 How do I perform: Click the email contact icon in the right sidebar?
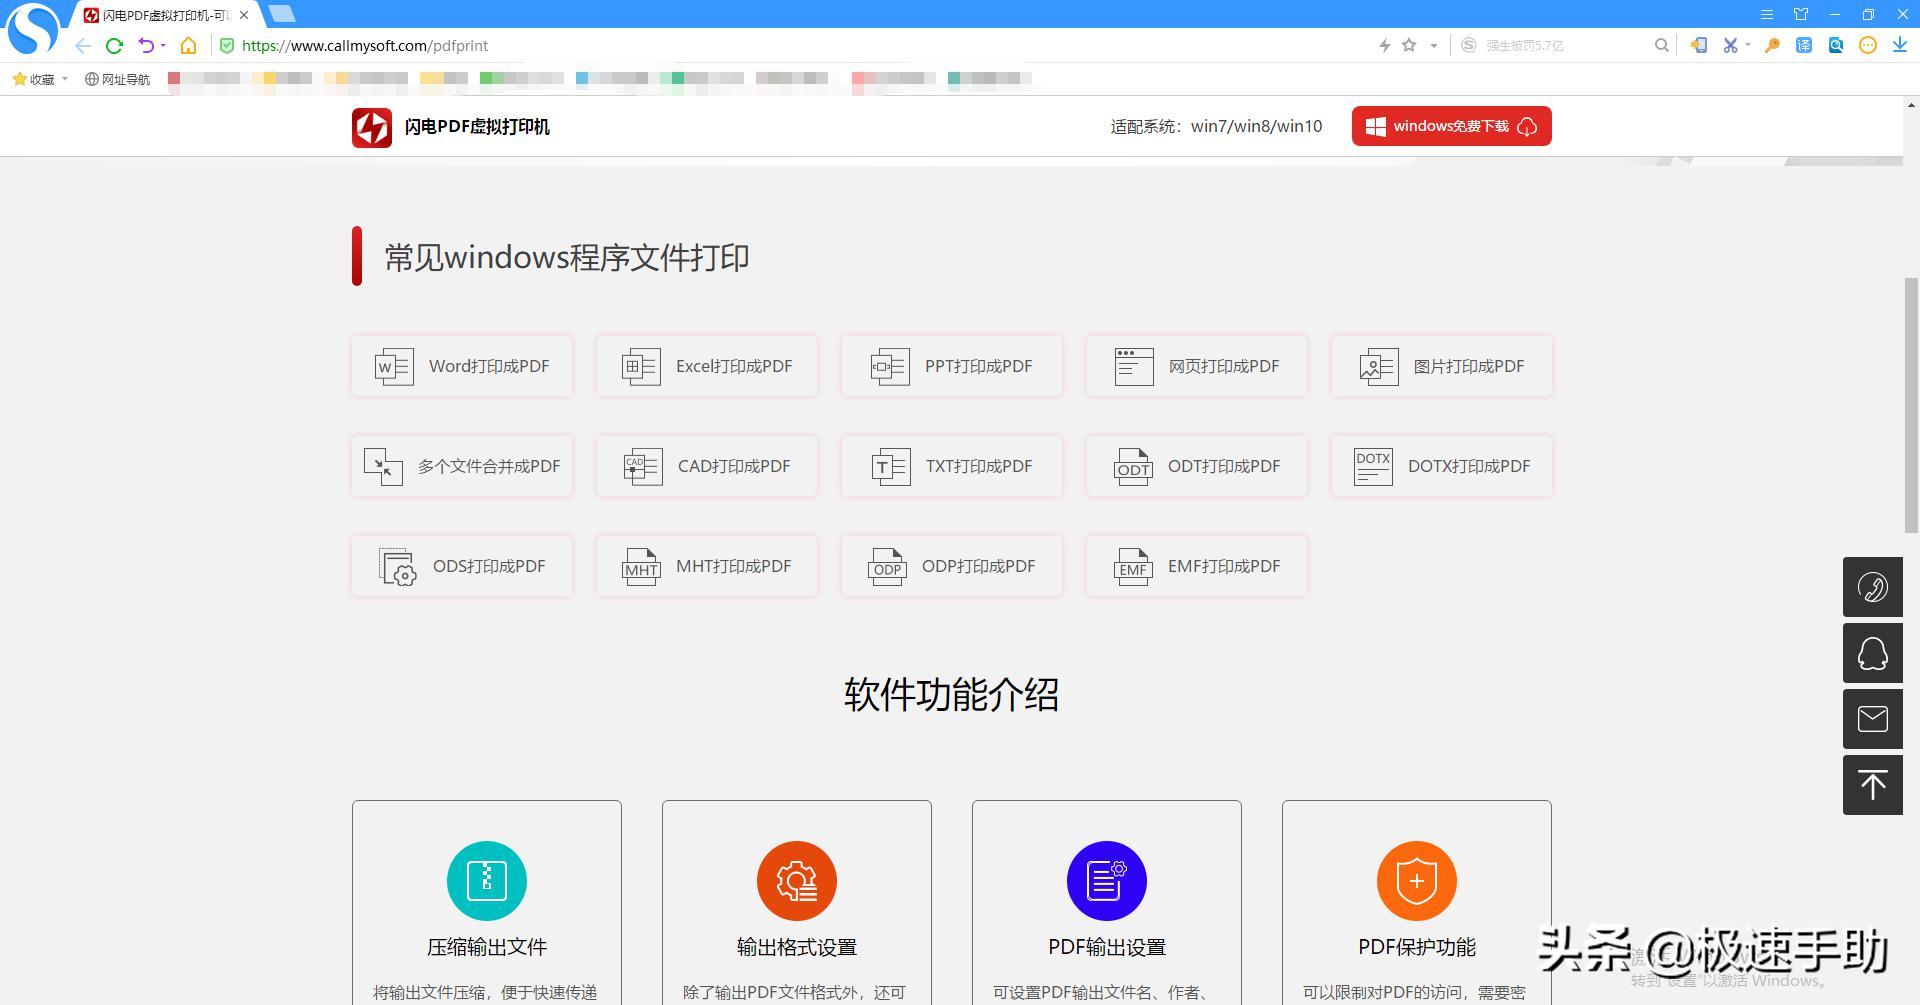(1873, 719)
